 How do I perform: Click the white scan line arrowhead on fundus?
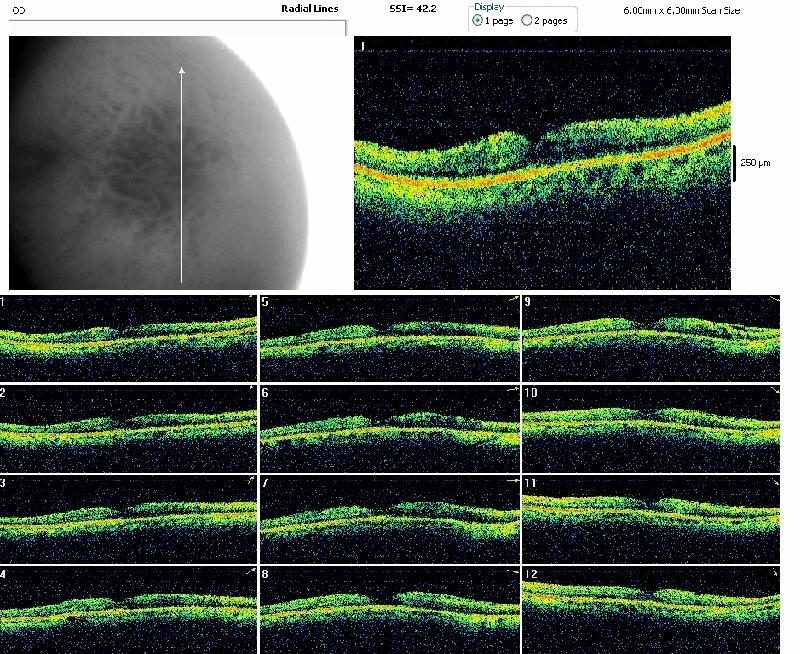[181, 70]
